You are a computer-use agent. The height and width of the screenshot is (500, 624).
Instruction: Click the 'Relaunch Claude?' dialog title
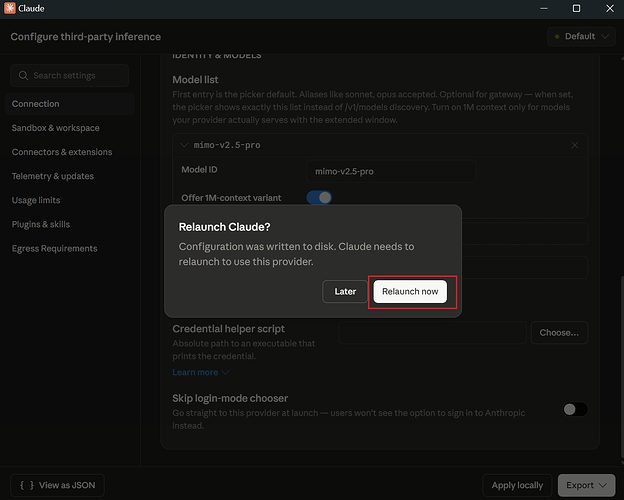[x=224, y=227]
